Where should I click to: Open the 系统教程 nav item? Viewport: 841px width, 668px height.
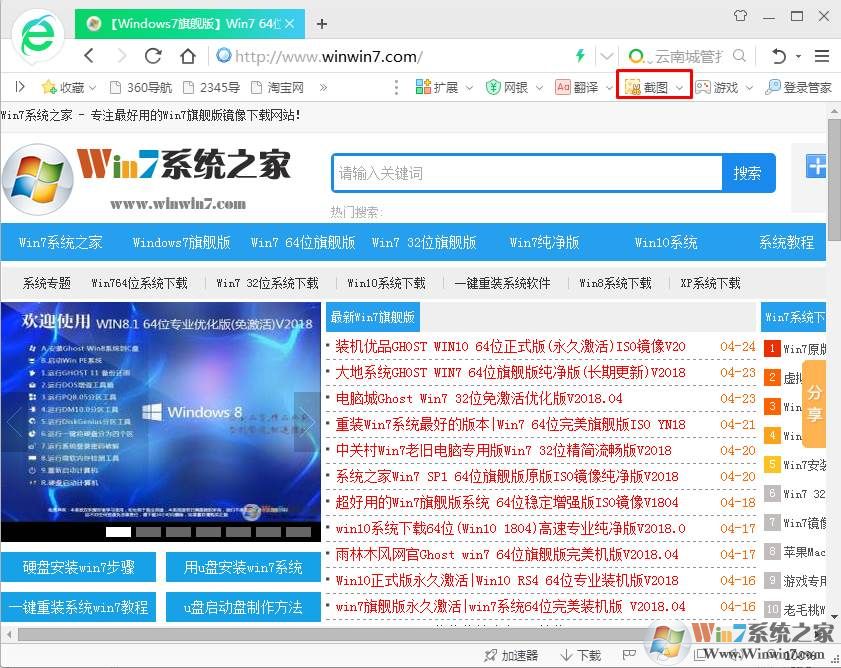pos(787,242)
